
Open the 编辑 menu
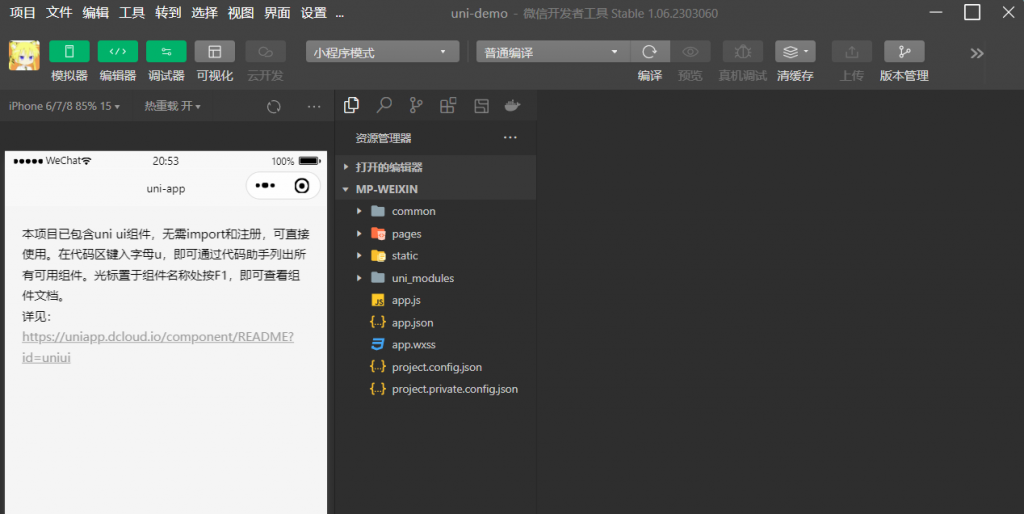[95, 13]
